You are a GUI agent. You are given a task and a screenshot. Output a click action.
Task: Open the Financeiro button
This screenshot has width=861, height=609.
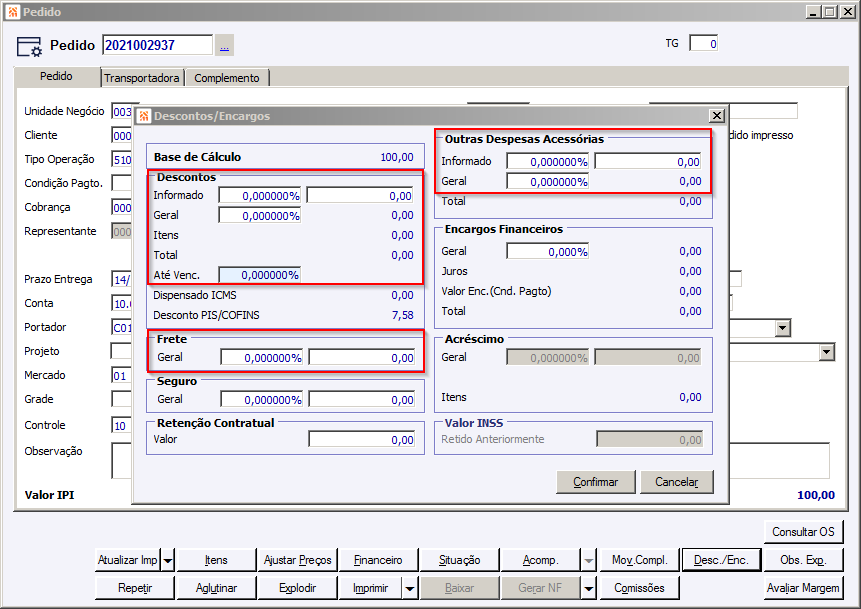point(378,560)
